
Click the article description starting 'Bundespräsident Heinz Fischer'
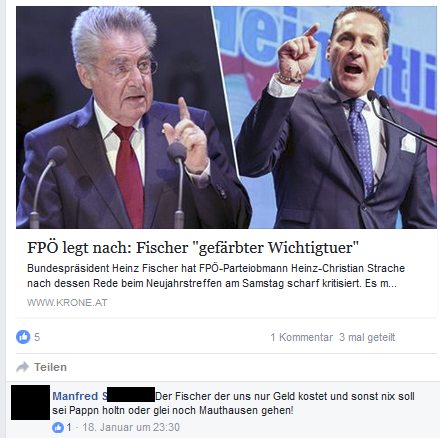216,276
